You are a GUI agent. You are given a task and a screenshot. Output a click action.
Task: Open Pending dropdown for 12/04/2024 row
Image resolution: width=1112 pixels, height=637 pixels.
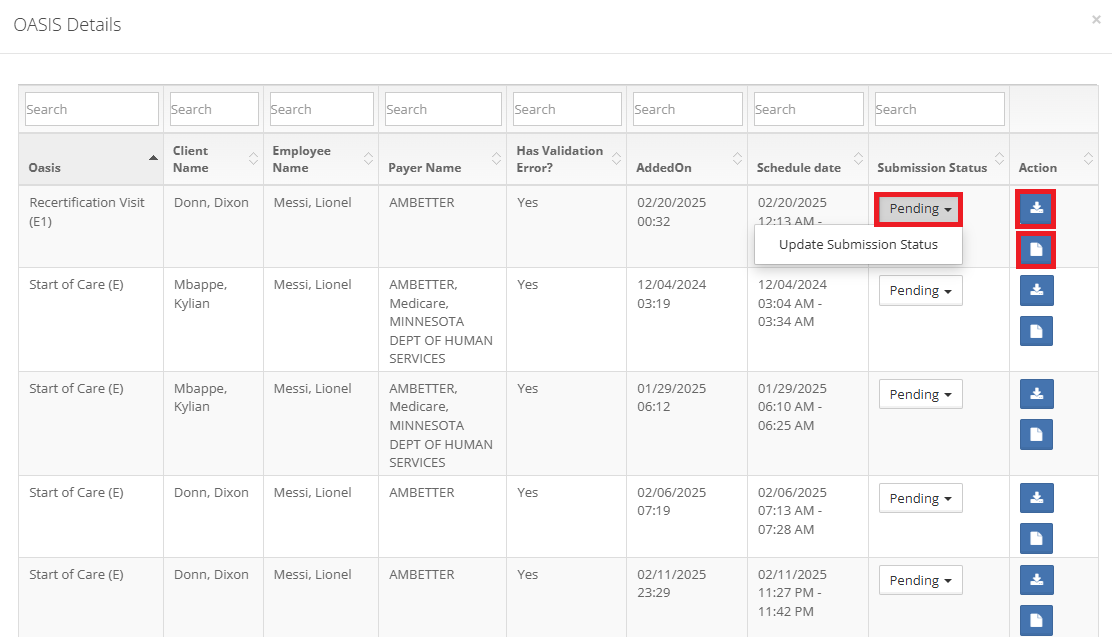[920, 291]
